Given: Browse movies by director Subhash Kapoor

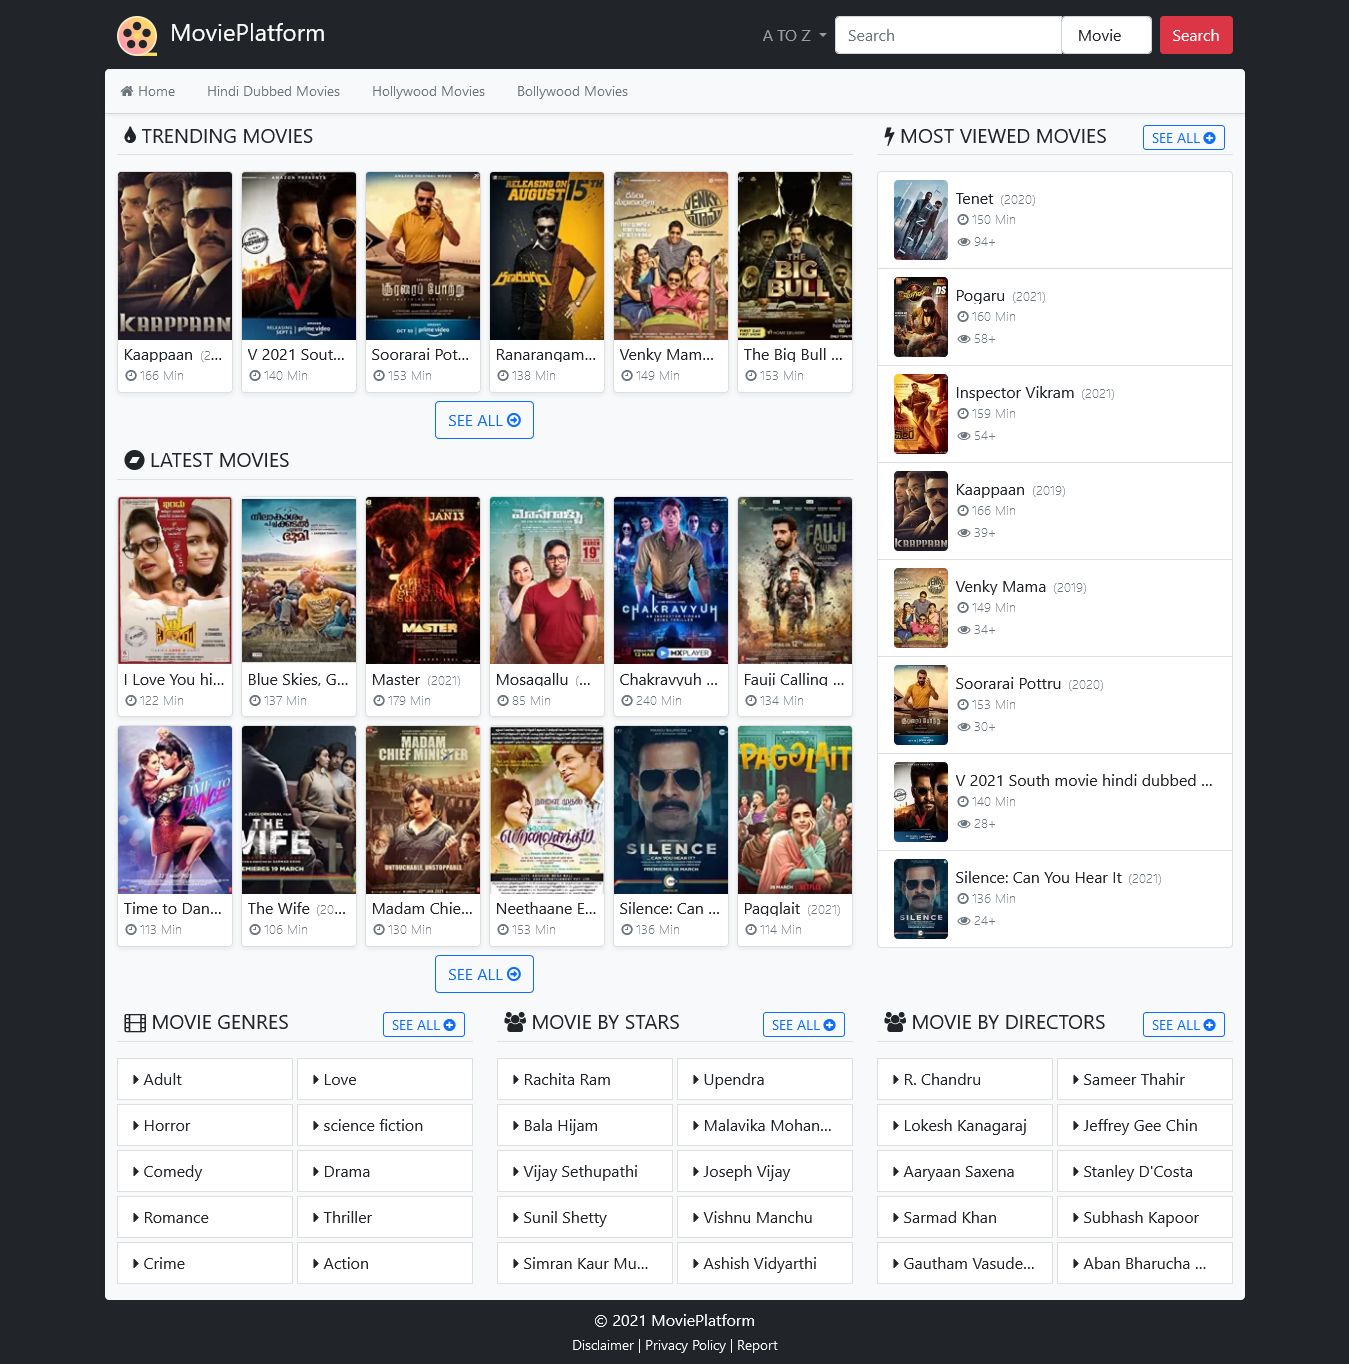Looking at the screenshot, I should click(x=1145, y=1217).
